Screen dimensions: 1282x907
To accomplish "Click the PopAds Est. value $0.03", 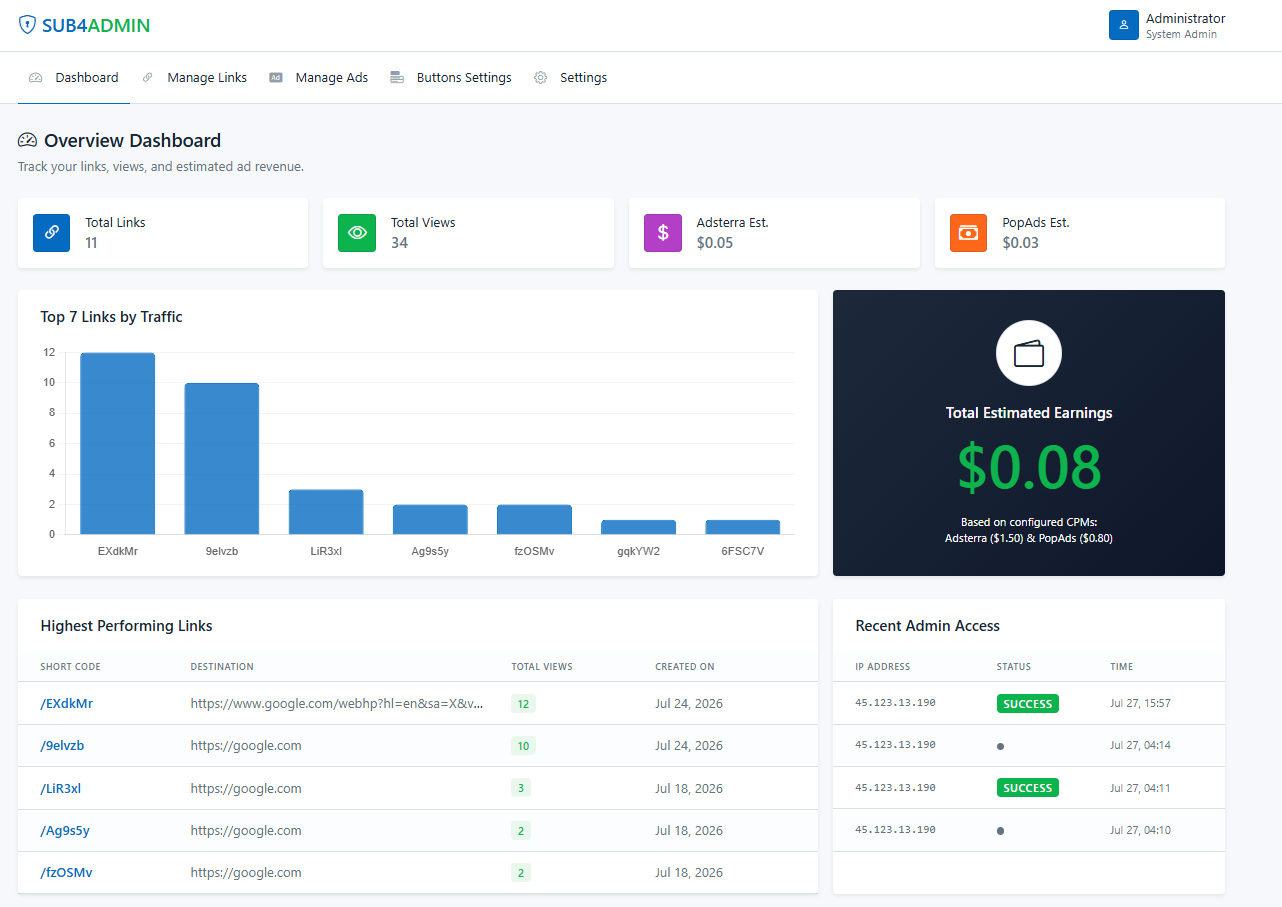I will [x=1021, y=243].
